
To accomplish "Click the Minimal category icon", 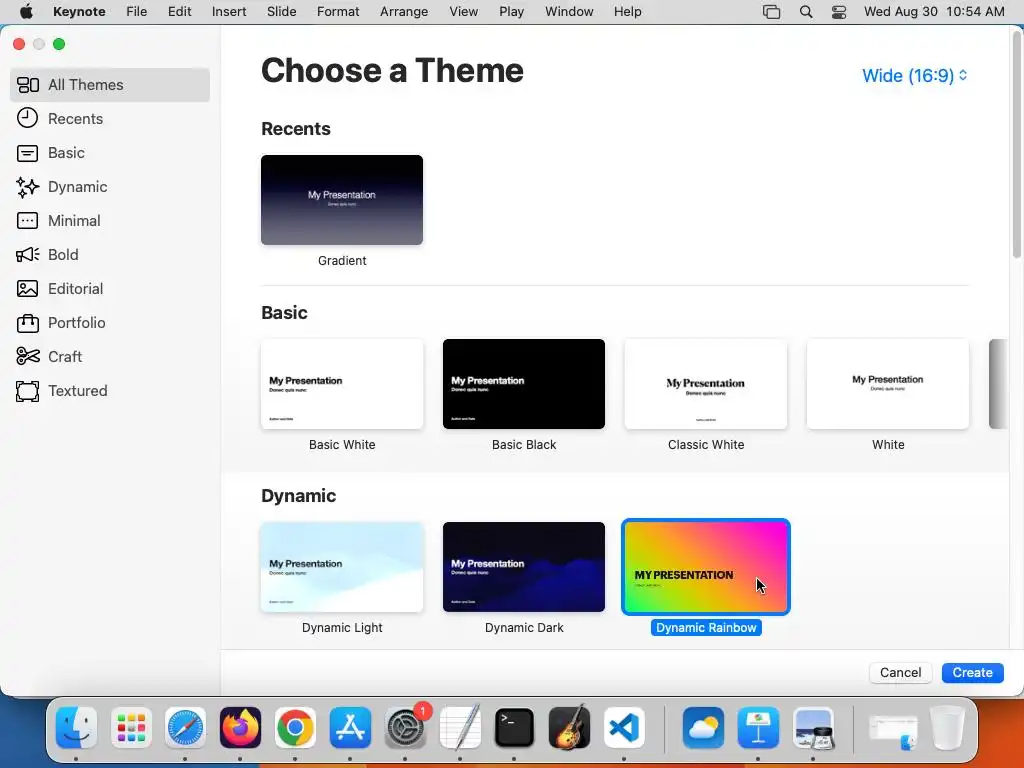I will (x=27, y=221).
